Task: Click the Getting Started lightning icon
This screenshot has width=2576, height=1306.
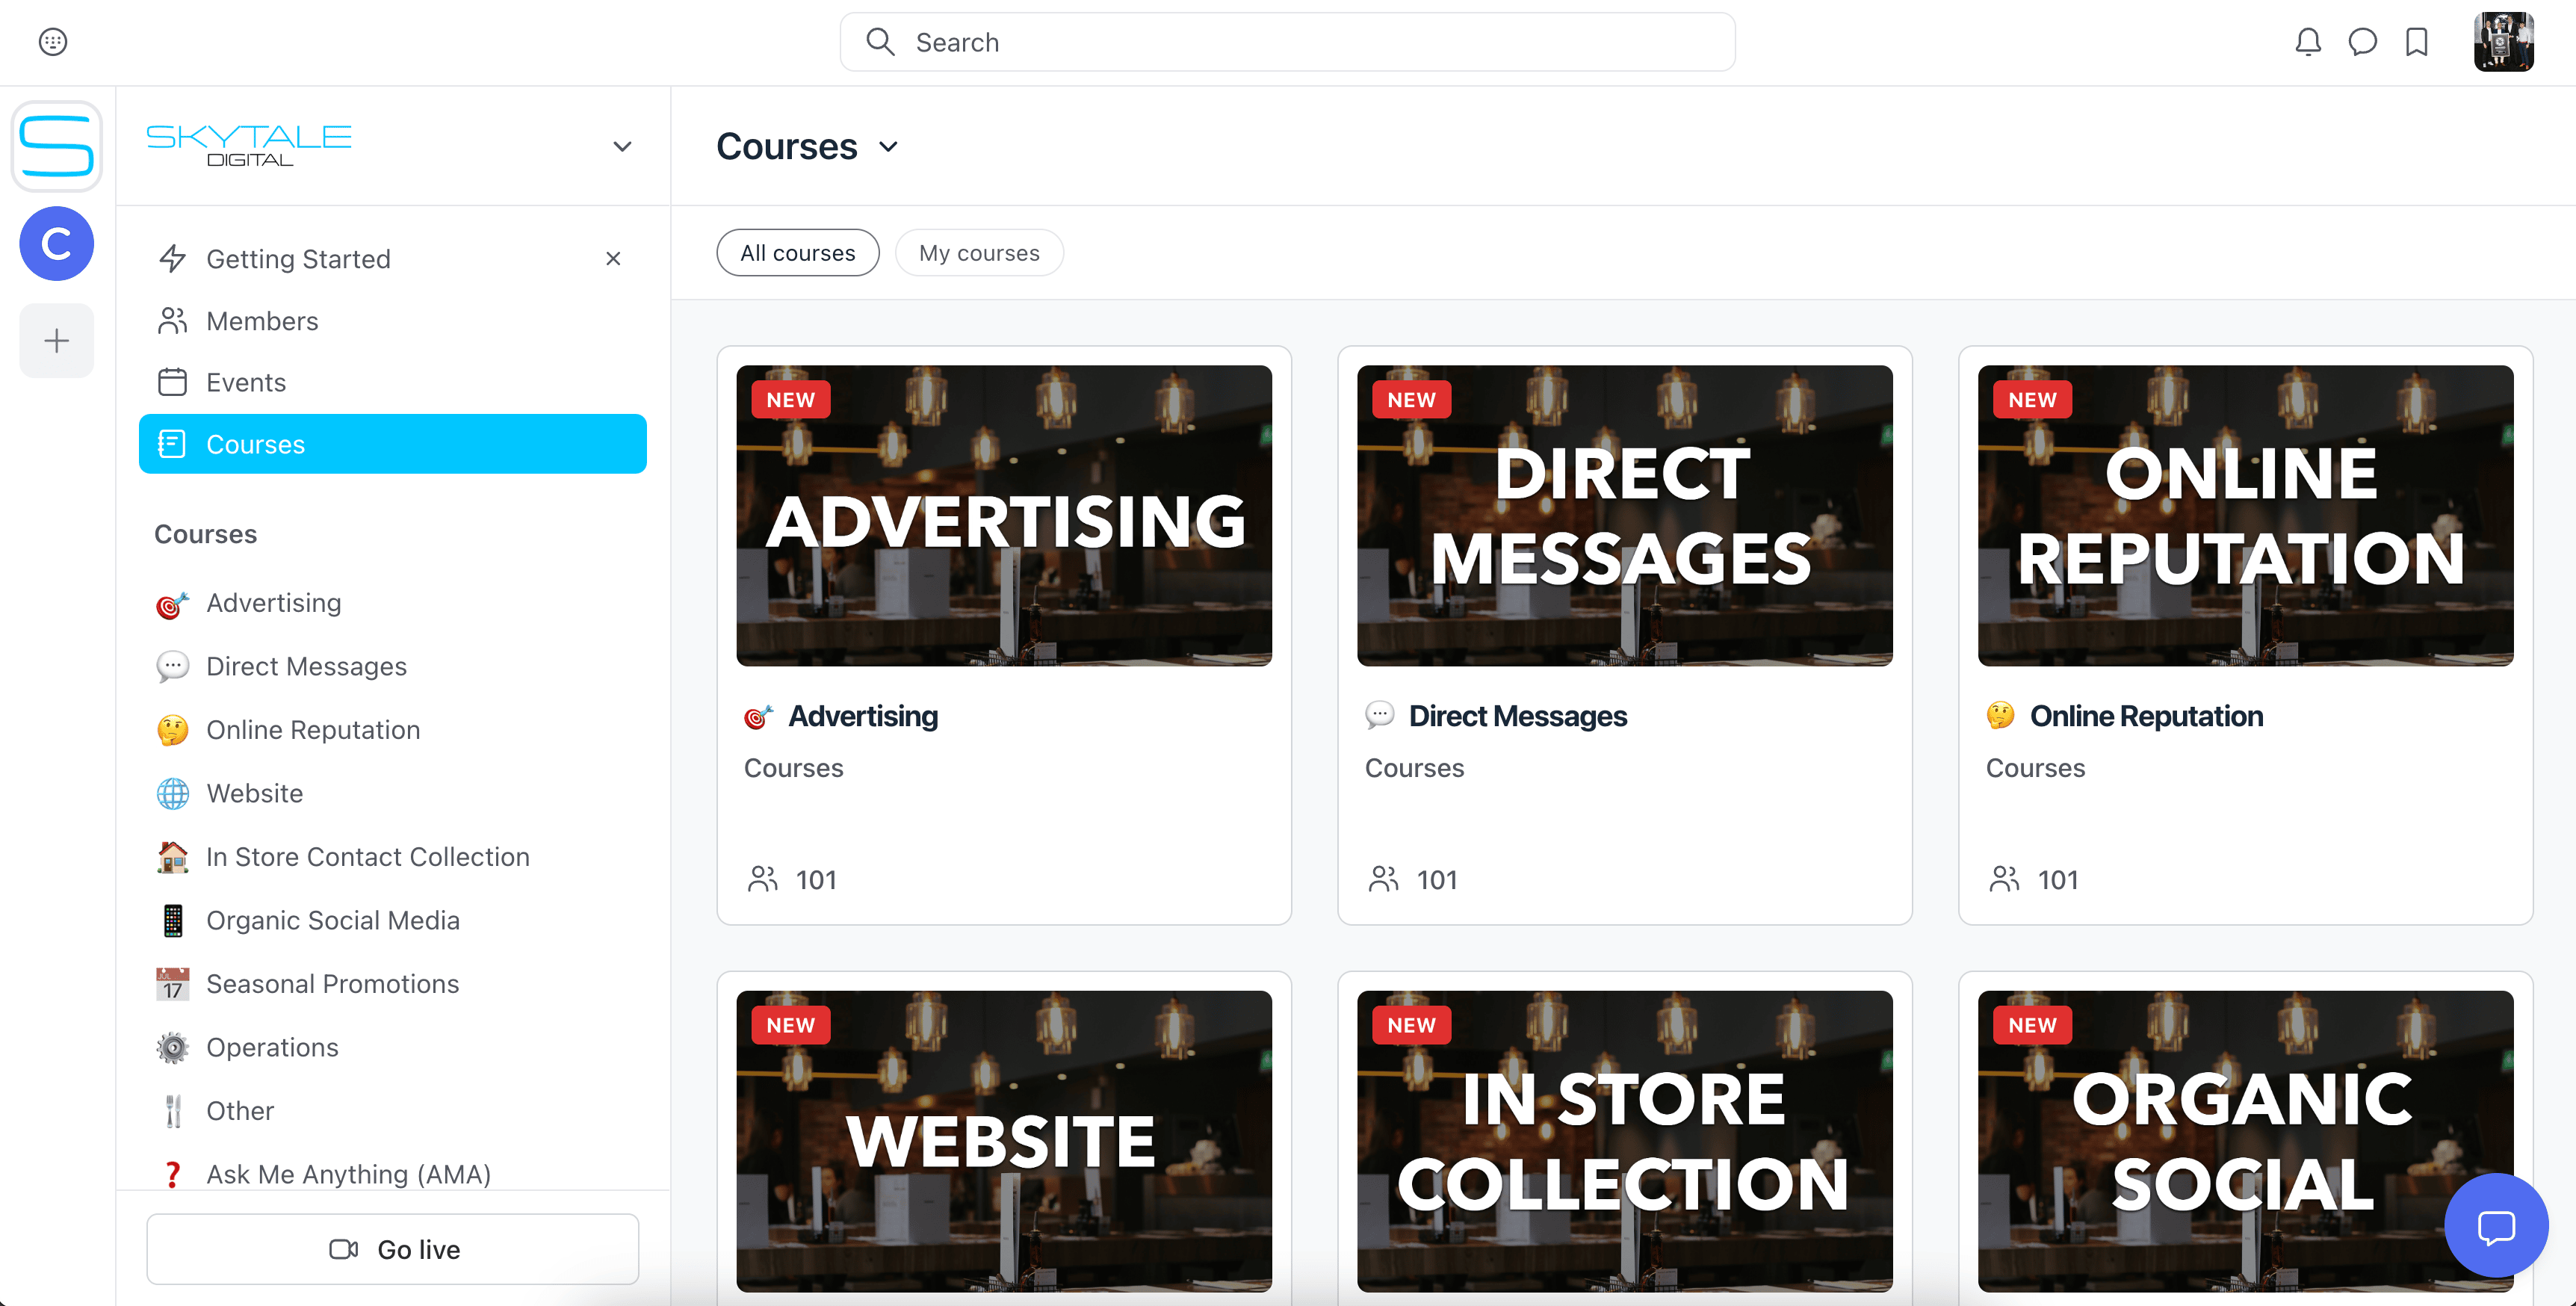Action: tap(172, 259)
